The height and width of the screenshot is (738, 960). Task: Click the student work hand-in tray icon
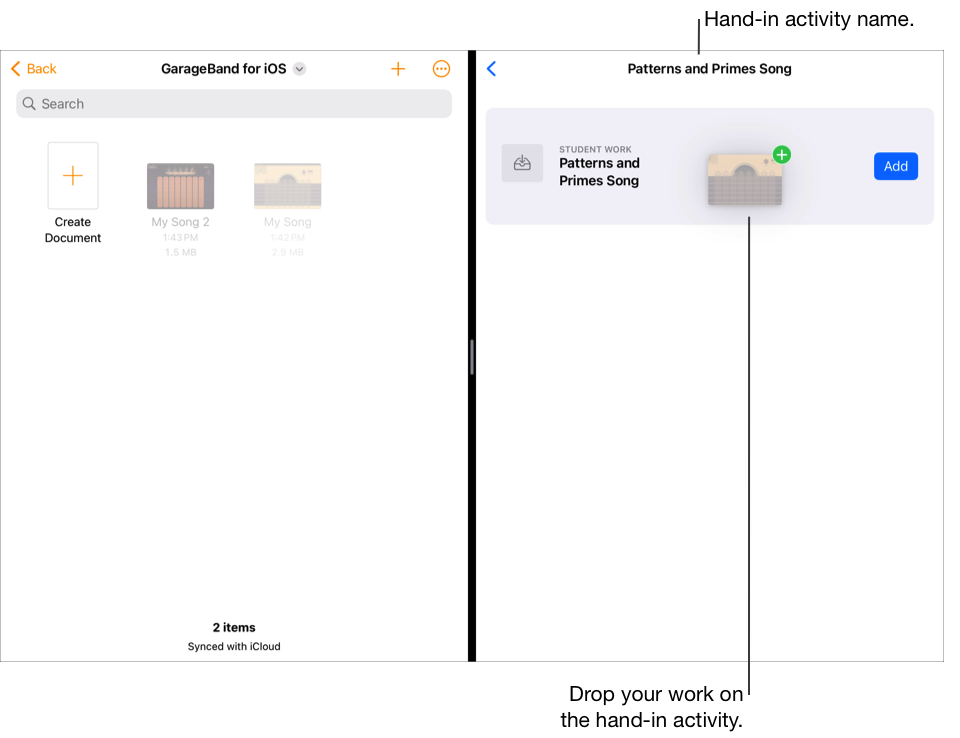coord(522,163)
